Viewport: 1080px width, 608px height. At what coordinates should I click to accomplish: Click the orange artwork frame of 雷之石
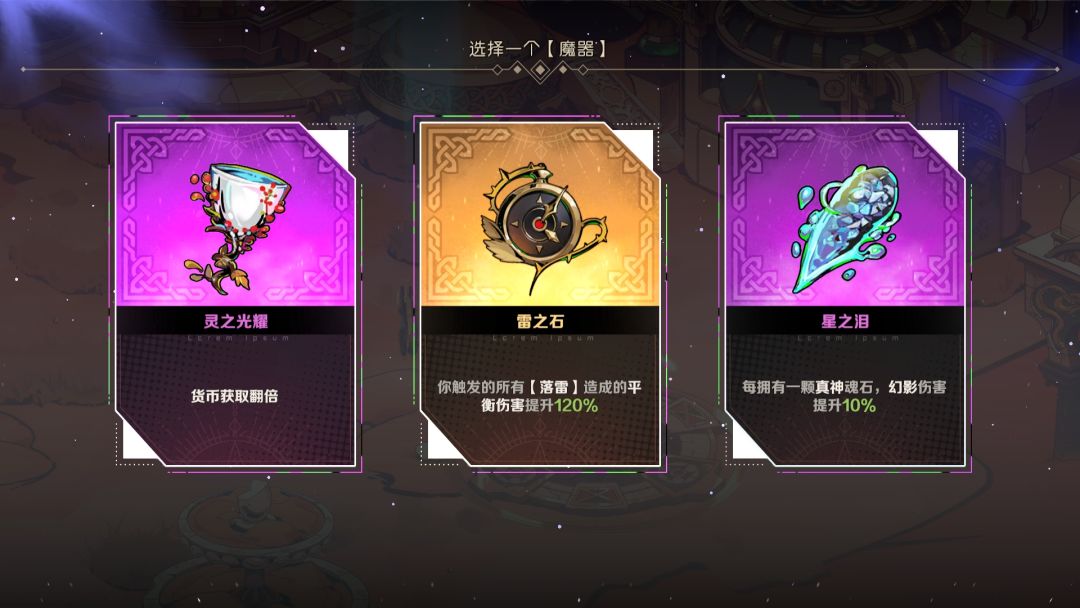tap(540, 214)
